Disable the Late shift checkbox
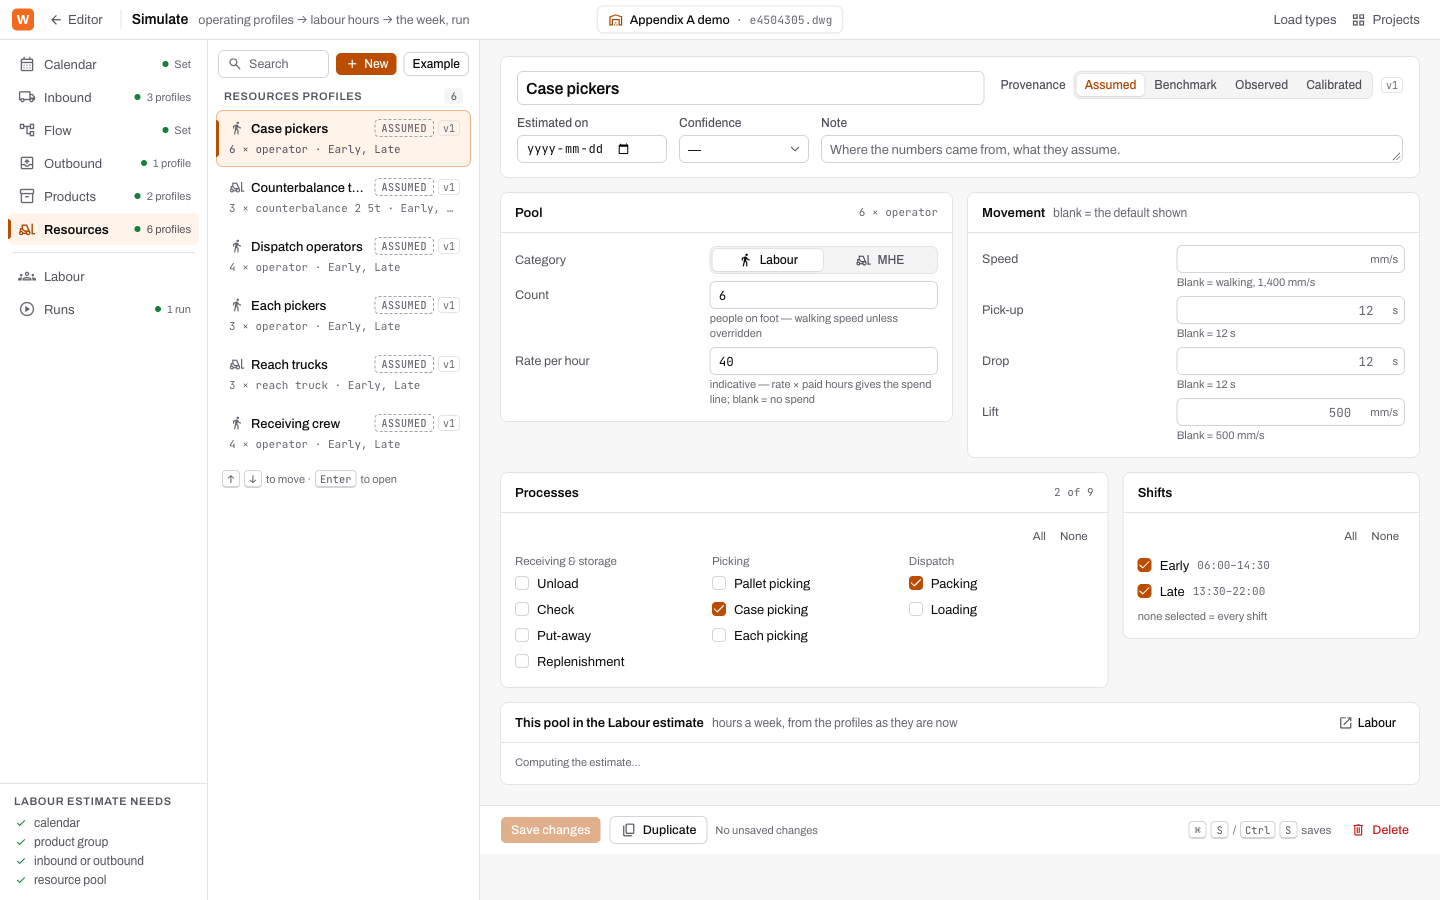Image resolution: width=1440 pixels, height=900 pixels. (x=1145, y=591)
